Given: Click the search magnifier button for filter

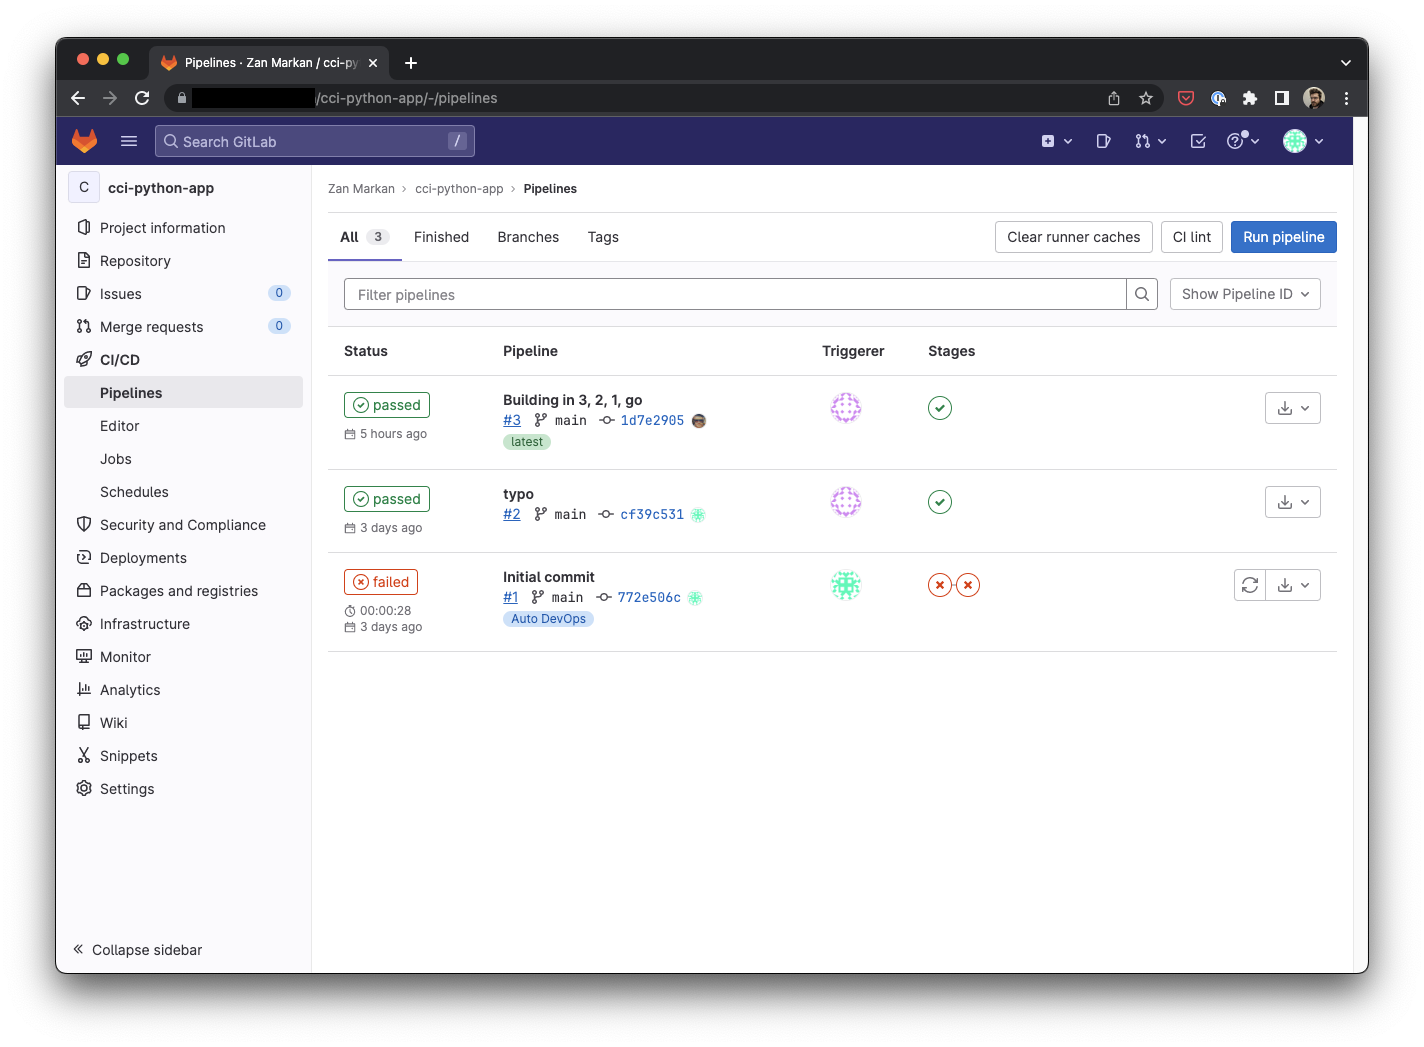Looking at the screenshot, I should click(1142, 294).
